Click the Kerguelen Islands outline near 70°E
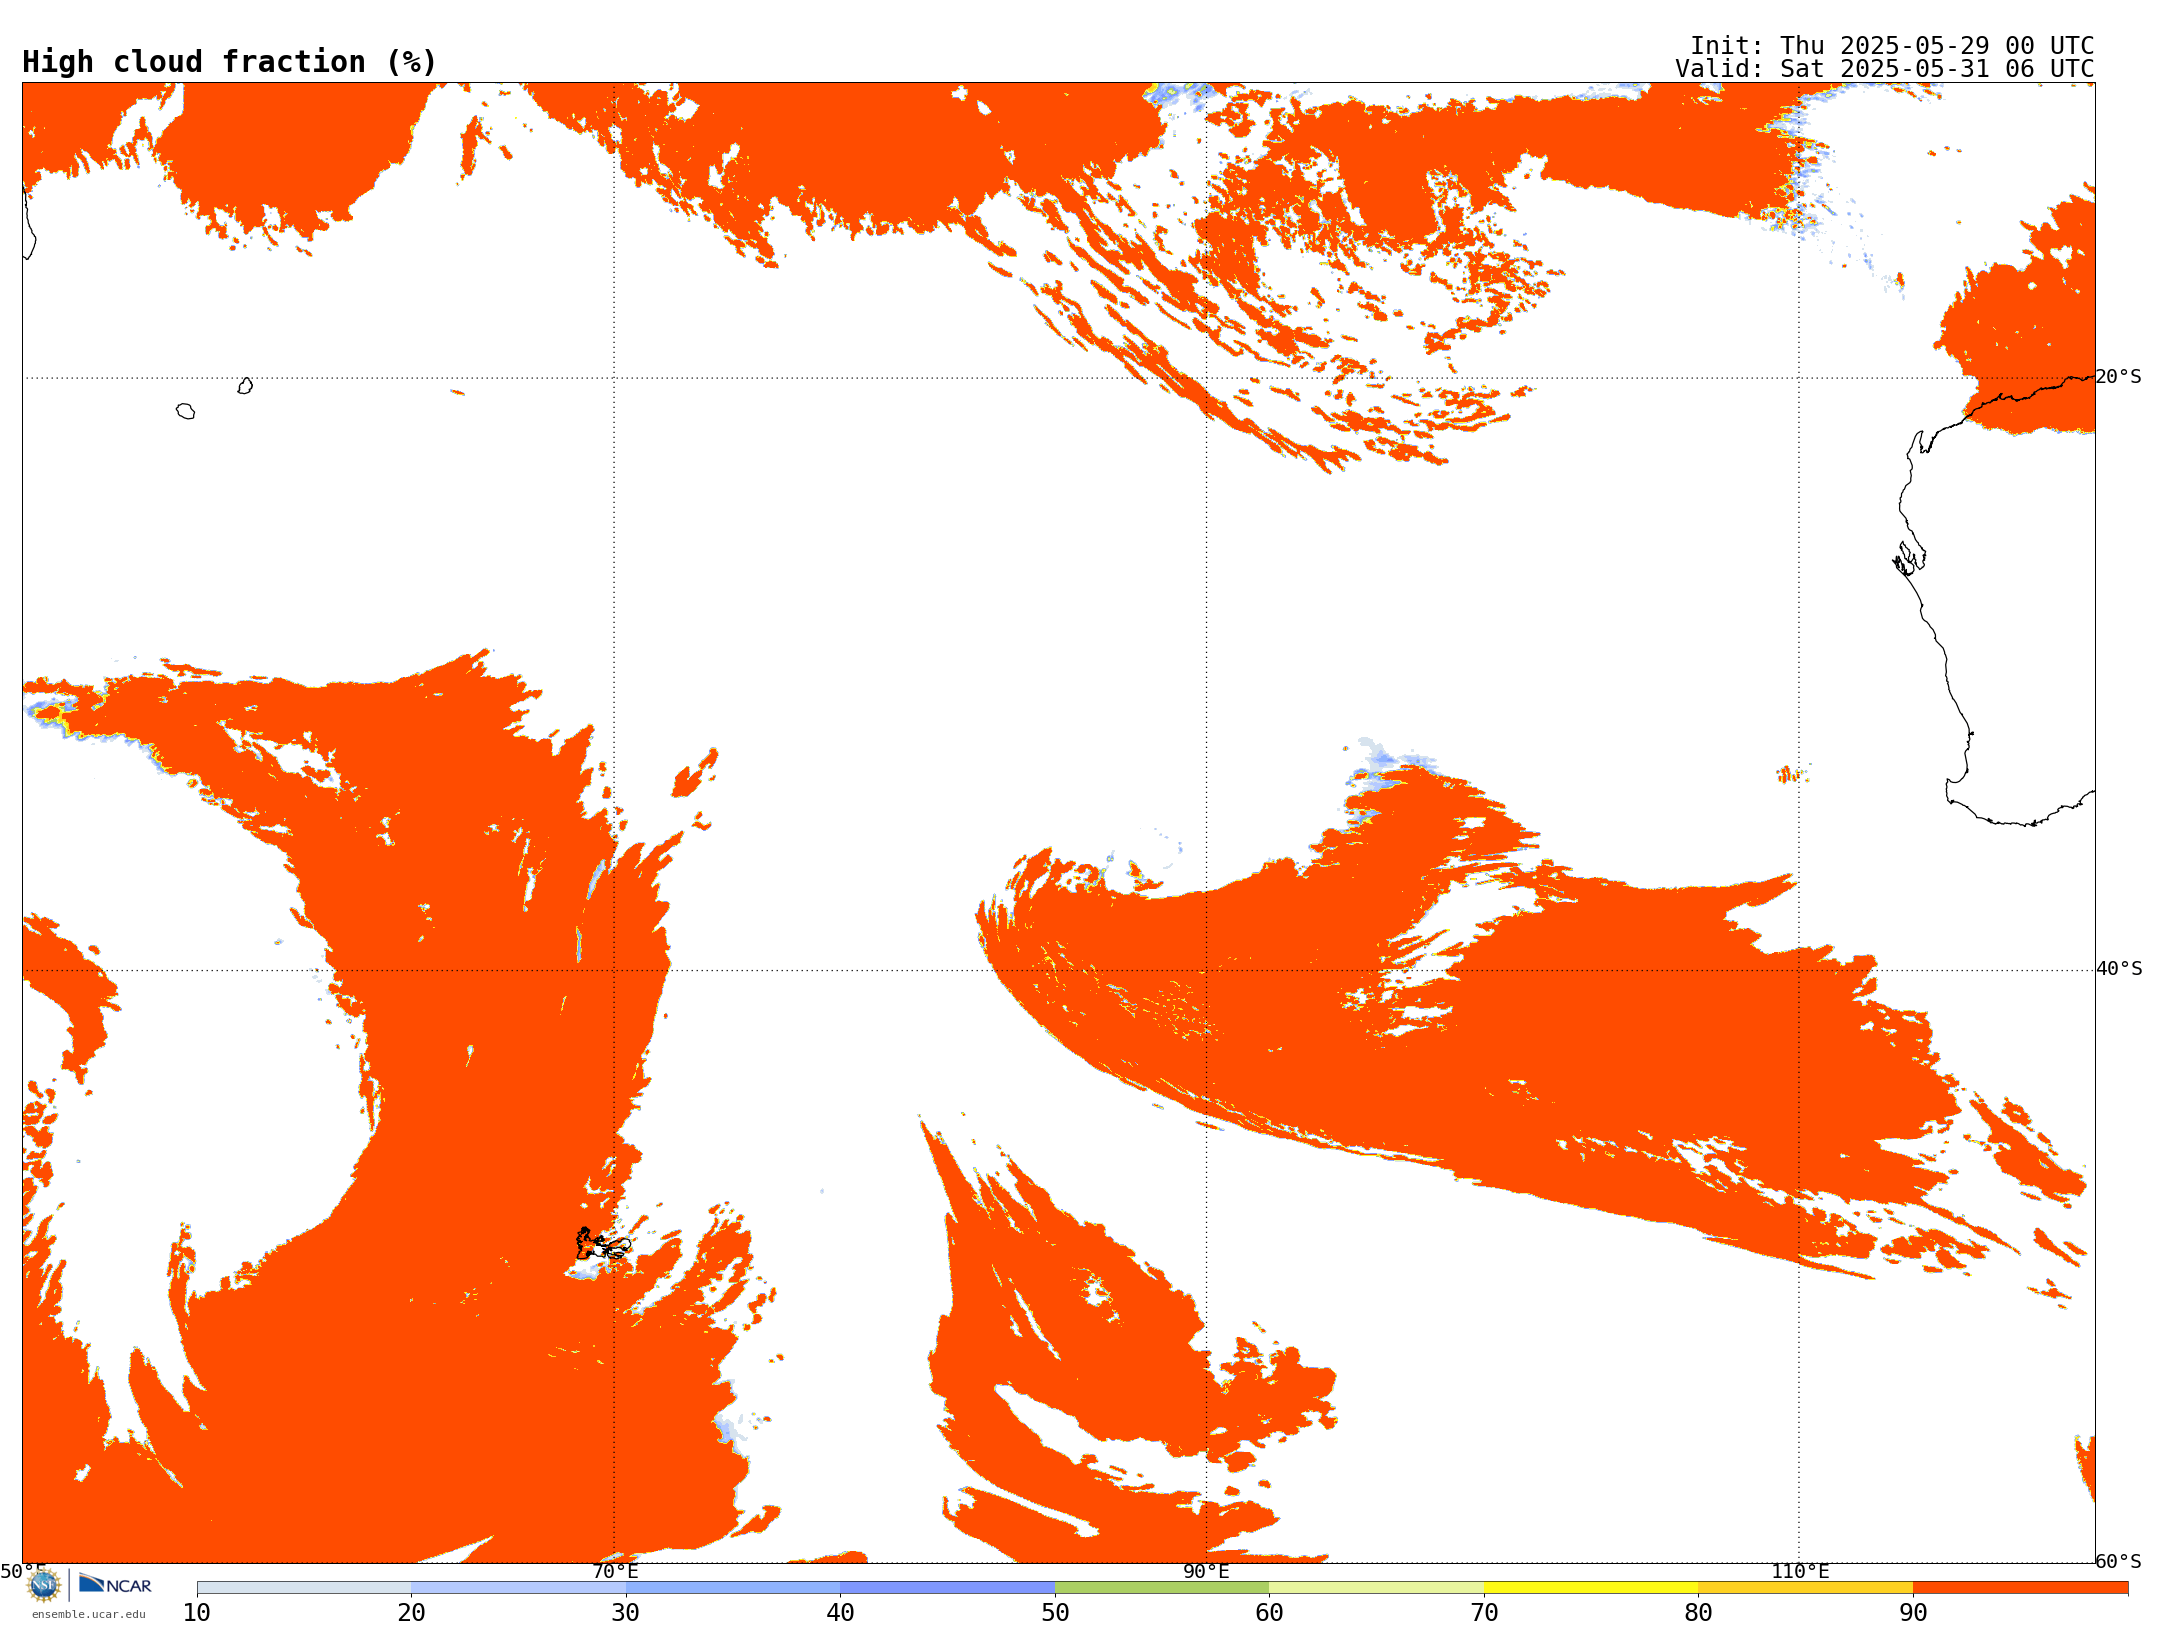The height and width of the screenshot is (1626, 2160). (603, 1244)
